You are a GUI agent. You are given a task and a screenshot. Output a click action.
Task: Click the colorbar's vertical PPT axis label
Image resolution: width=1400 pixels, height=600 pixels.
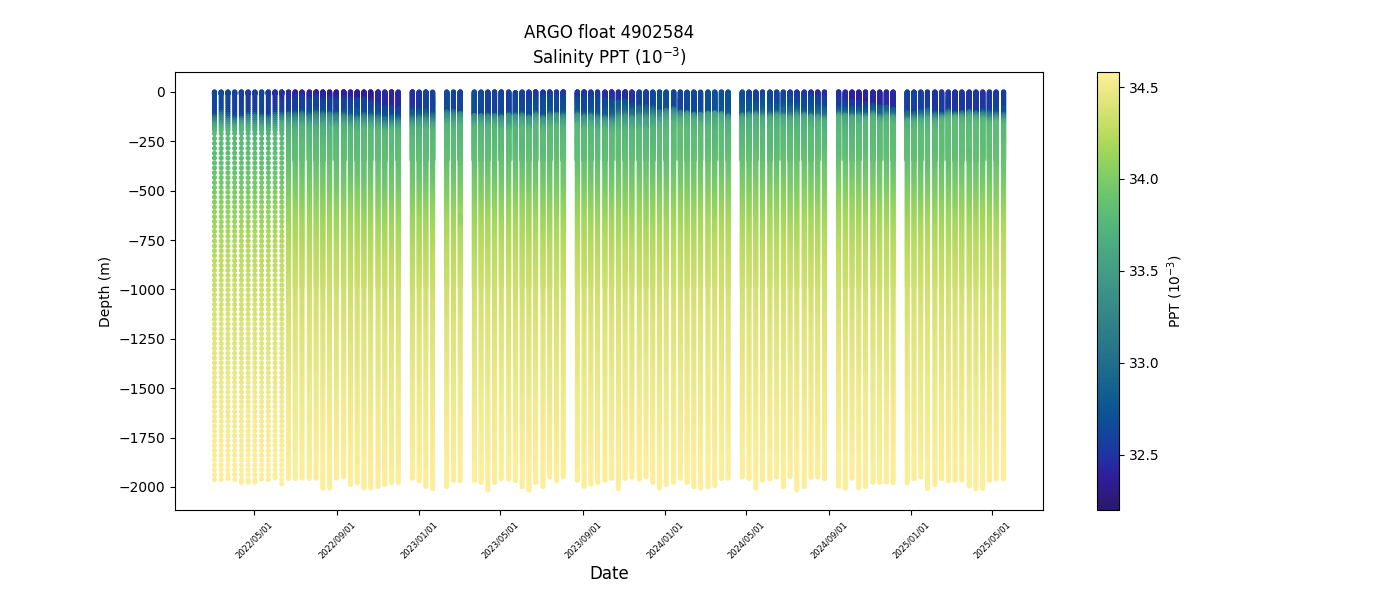(1174, 291)
